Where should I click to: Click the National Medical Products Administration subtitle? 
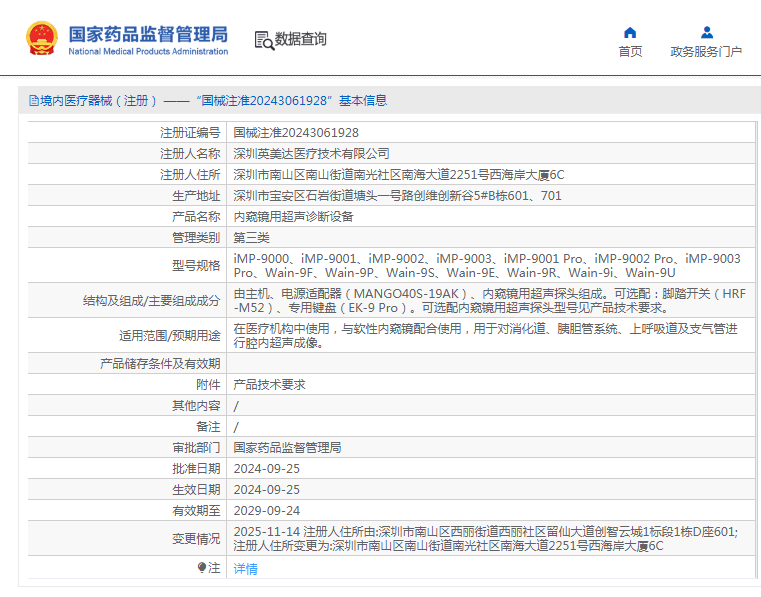148,52
